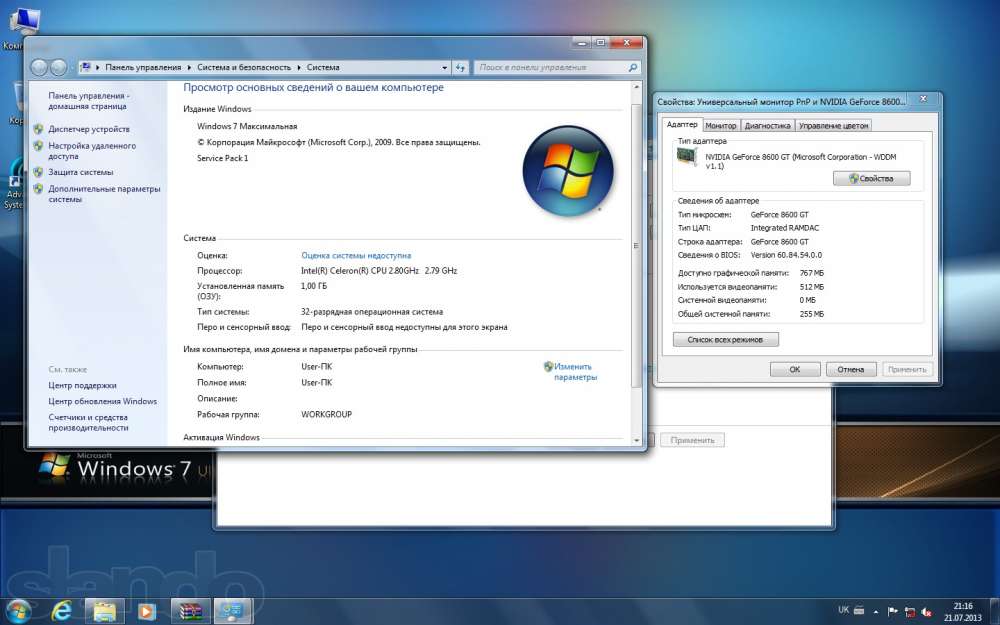
Task: Click the network status tray icon
Action: (910, 612)
